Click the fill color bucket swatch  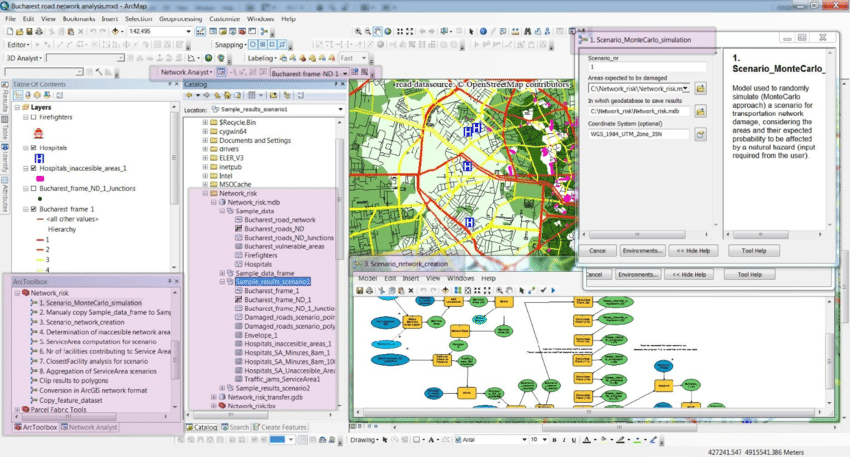[604, 440]
